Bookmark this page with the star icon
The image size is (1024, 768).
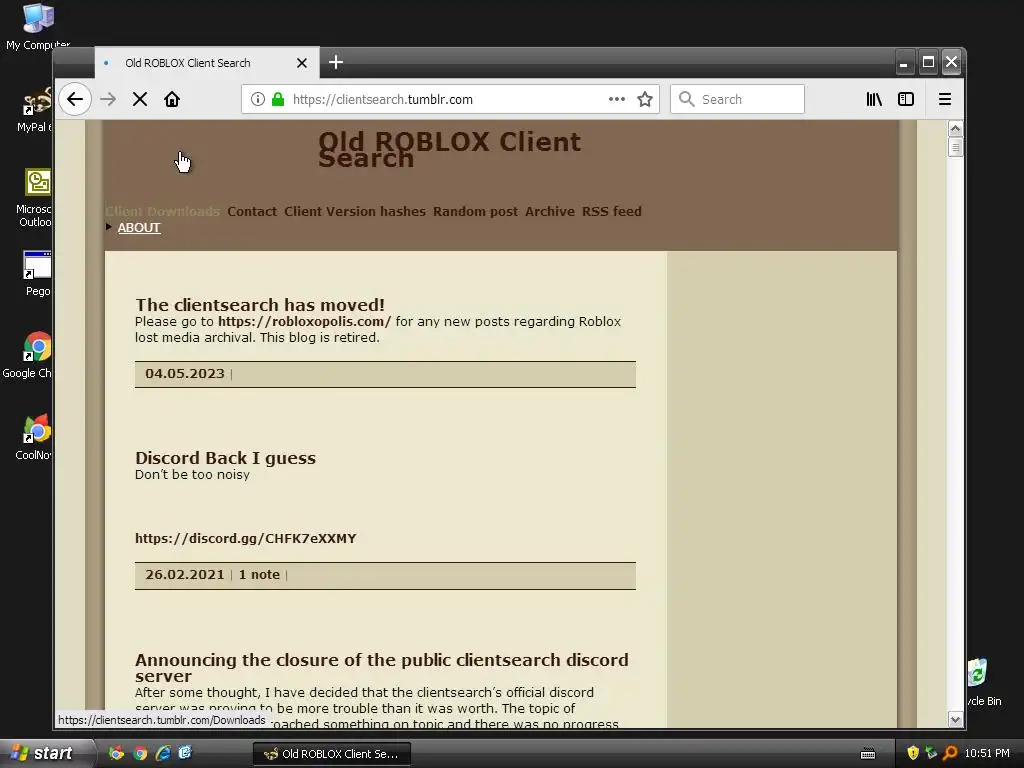coord(645,99)
